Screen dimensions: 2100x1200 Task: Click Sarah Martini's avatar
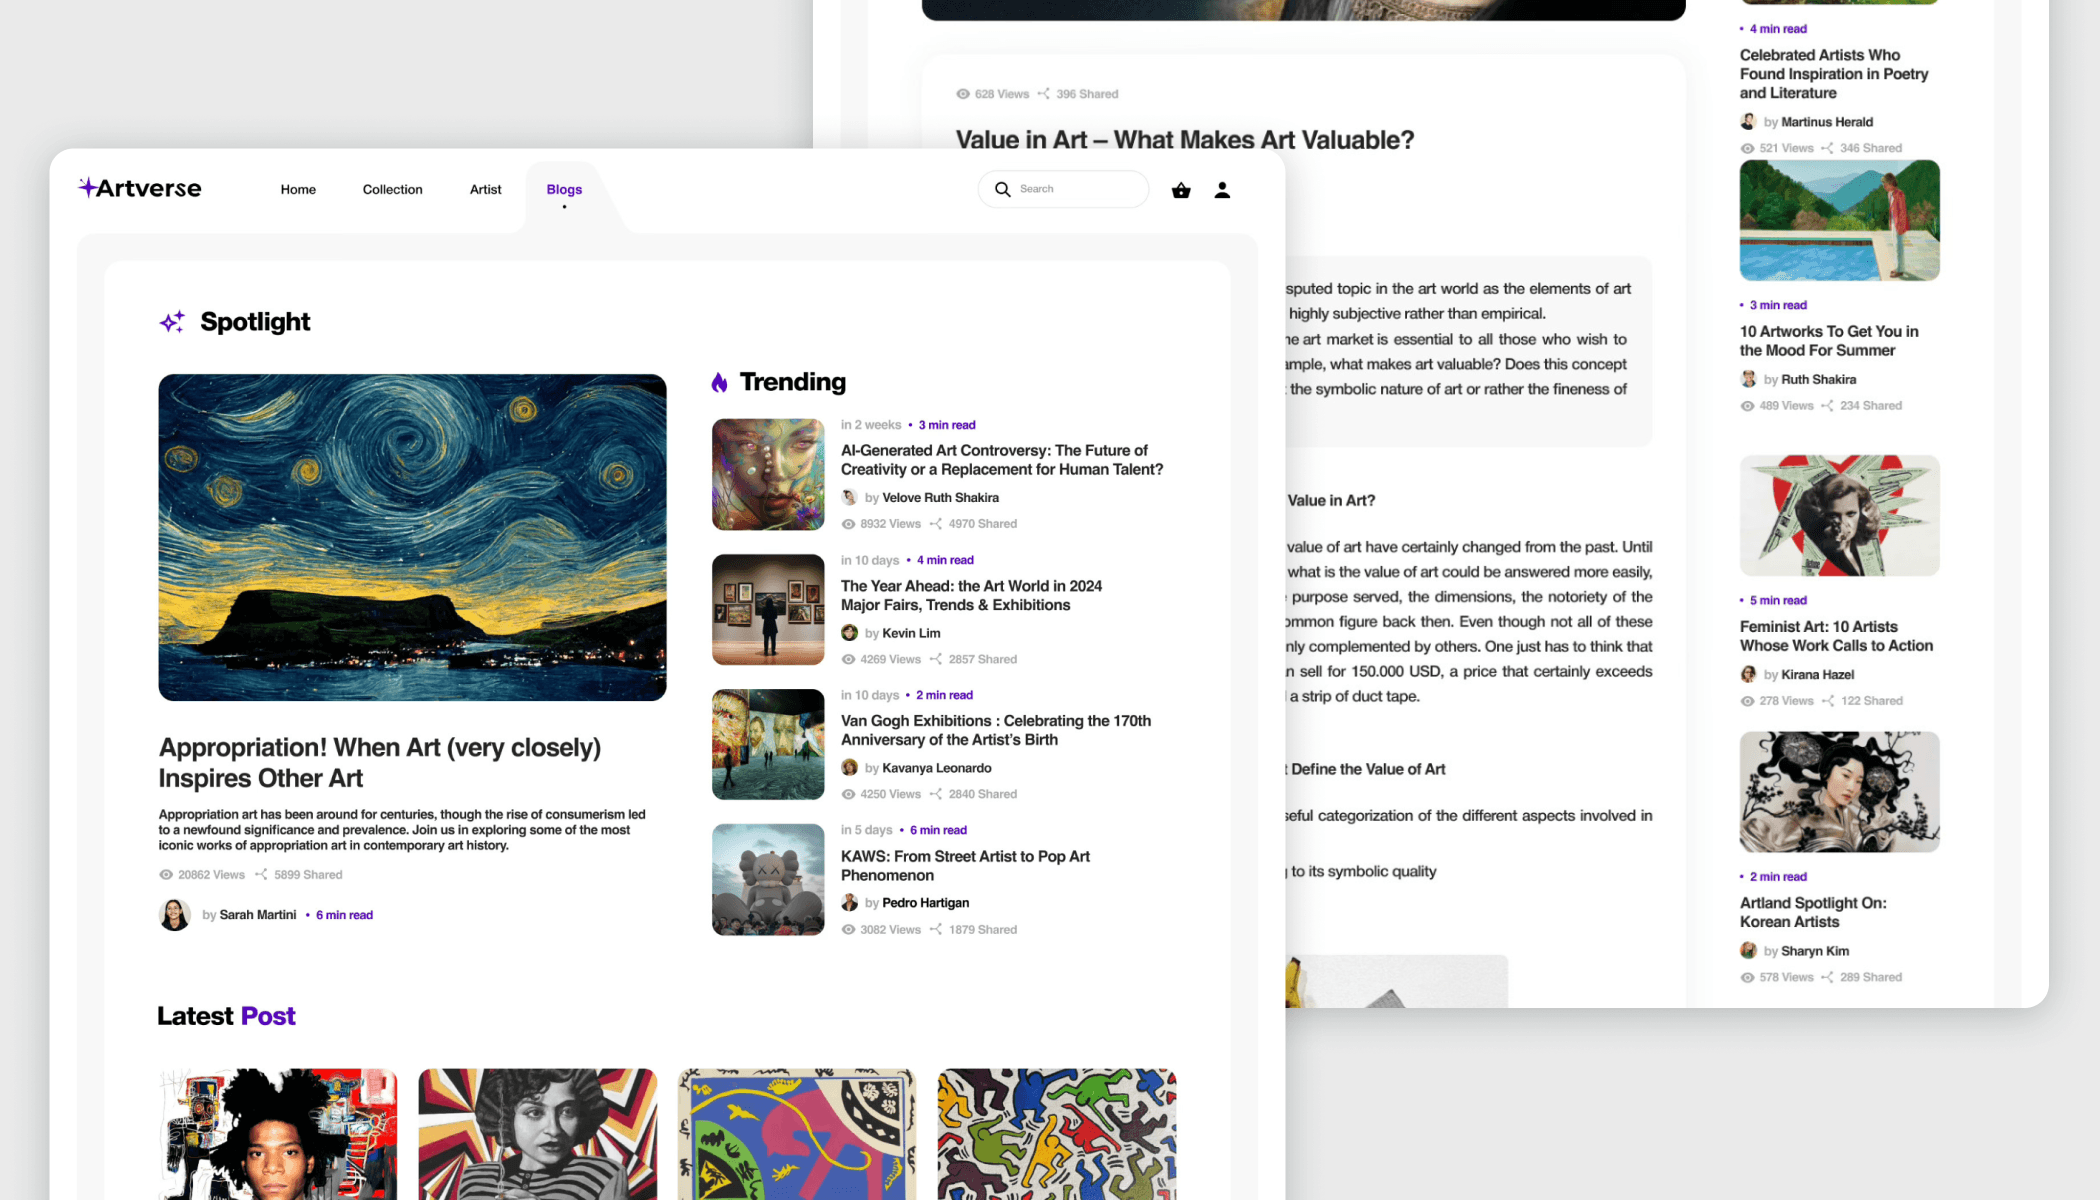coord(175,914)
